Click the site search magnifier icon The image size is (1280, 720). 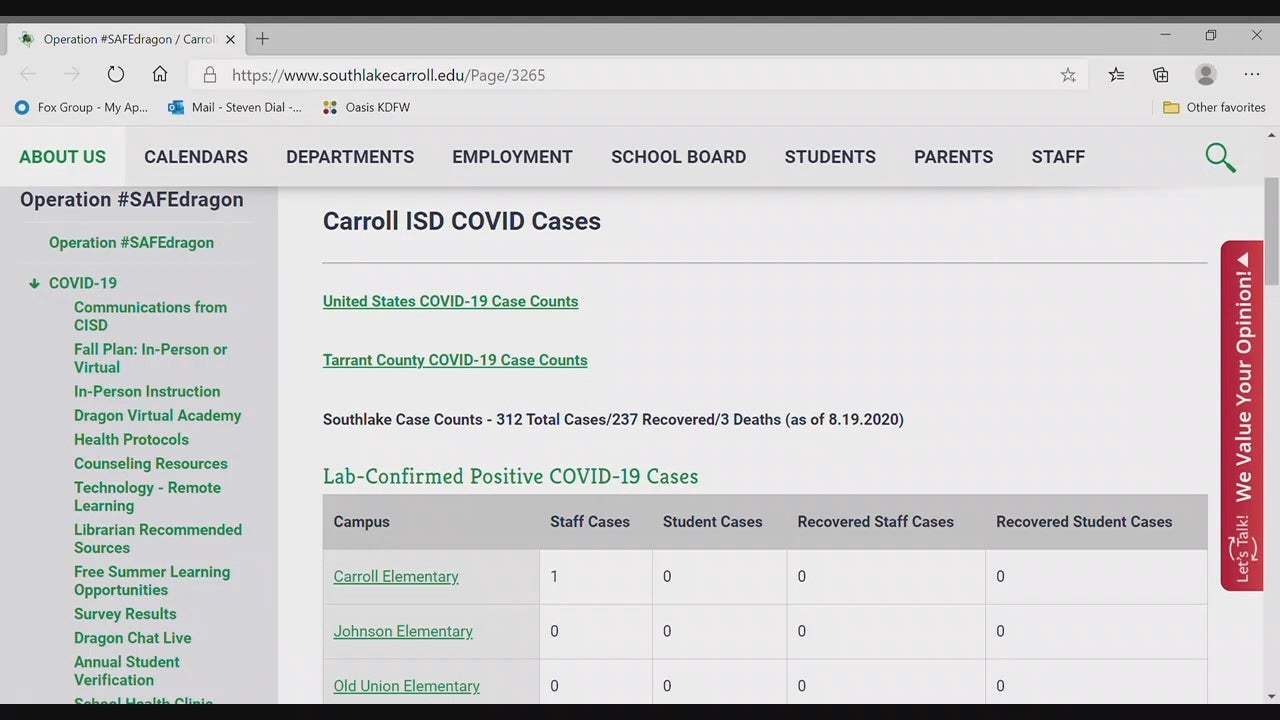(1220, 157)
